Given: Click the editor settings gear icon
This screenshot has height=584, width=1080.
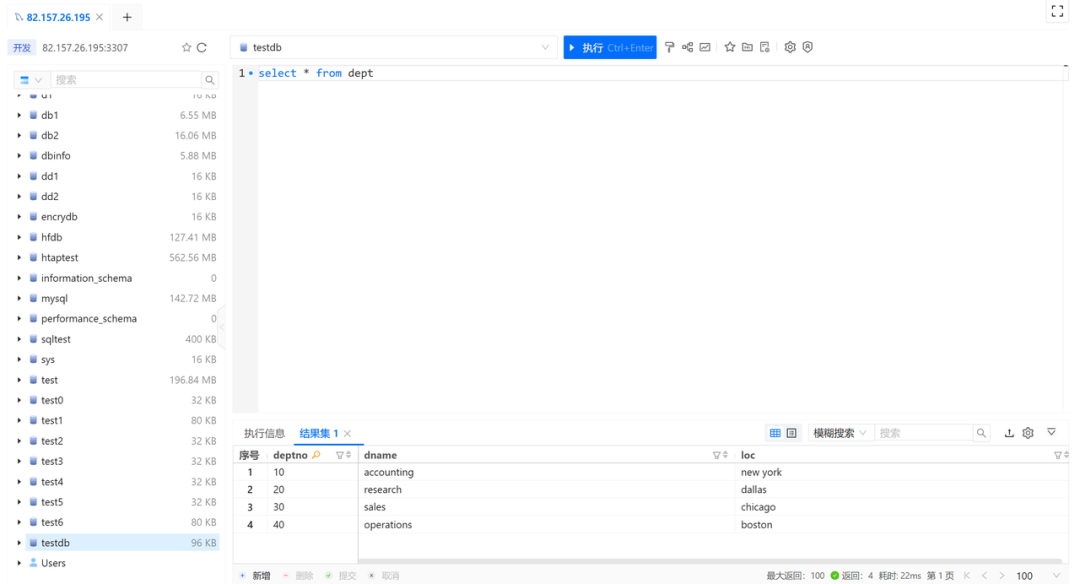Looking at the screenshot, I should click(x=790, y=47).
